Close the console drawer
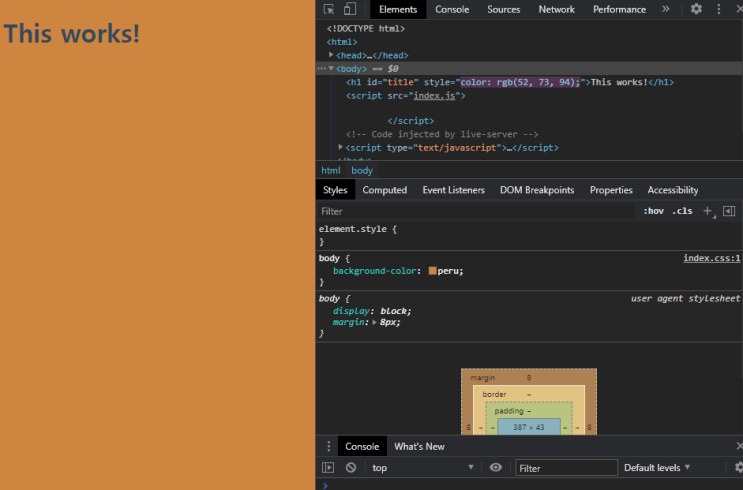The image size is (743, 490). (x=739, y=446)
